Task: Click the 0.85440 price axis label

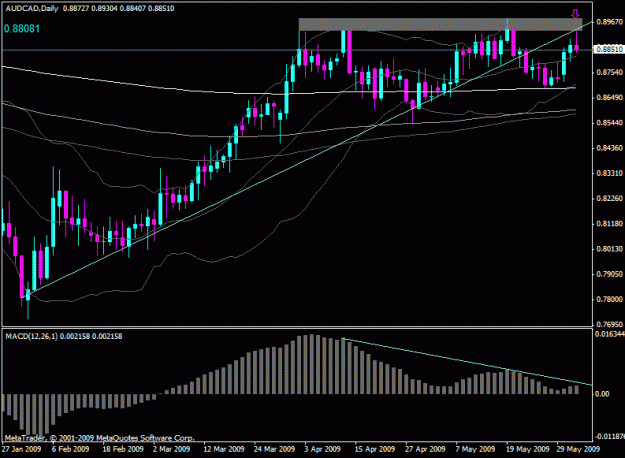Action: pos(609,123)
